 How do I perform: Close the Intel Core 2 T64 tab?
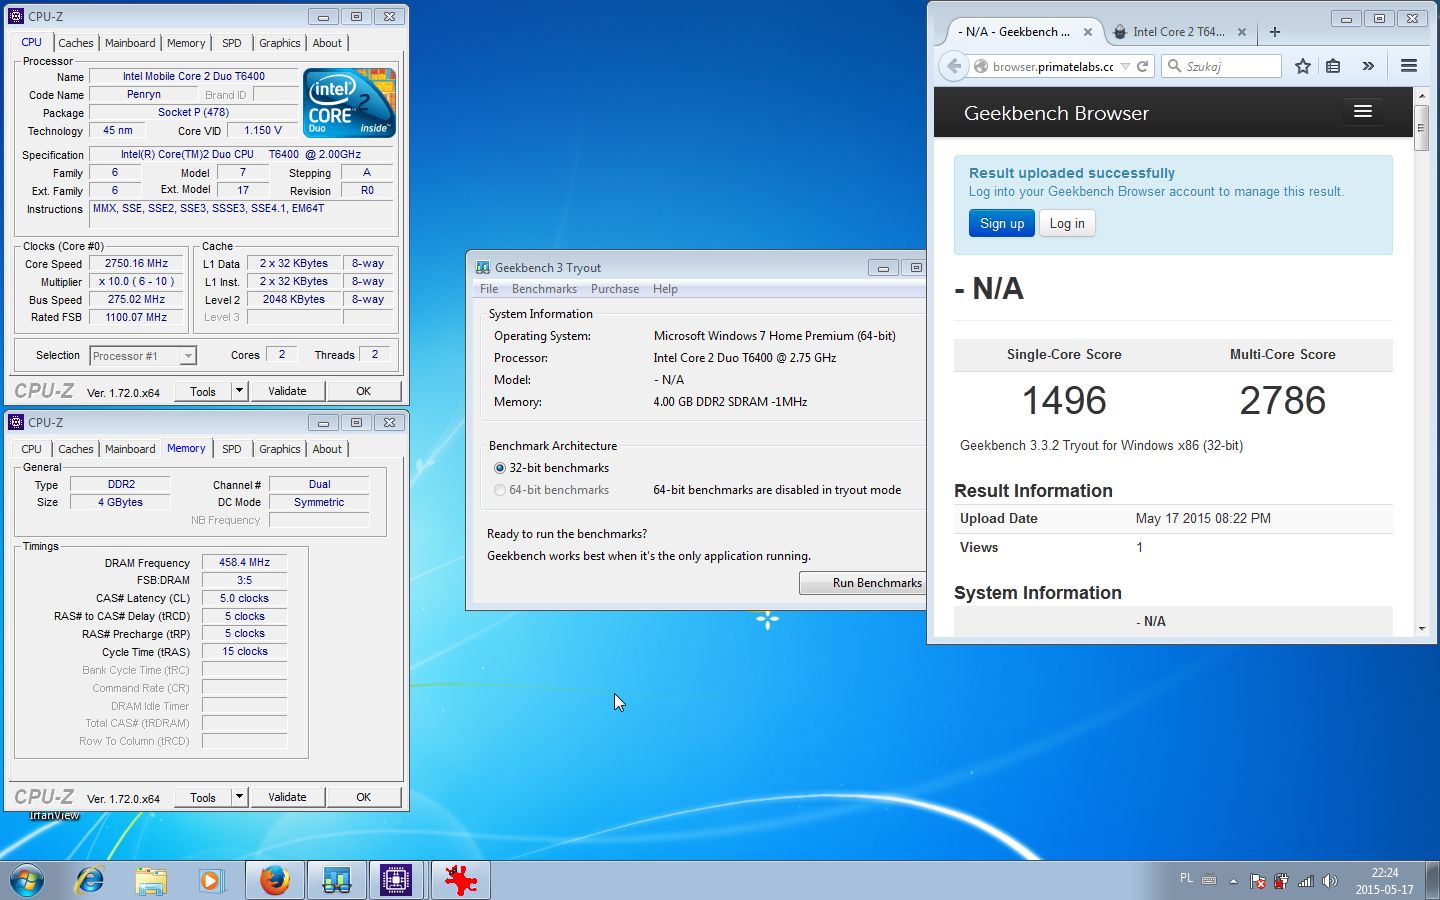[1242, 32]
